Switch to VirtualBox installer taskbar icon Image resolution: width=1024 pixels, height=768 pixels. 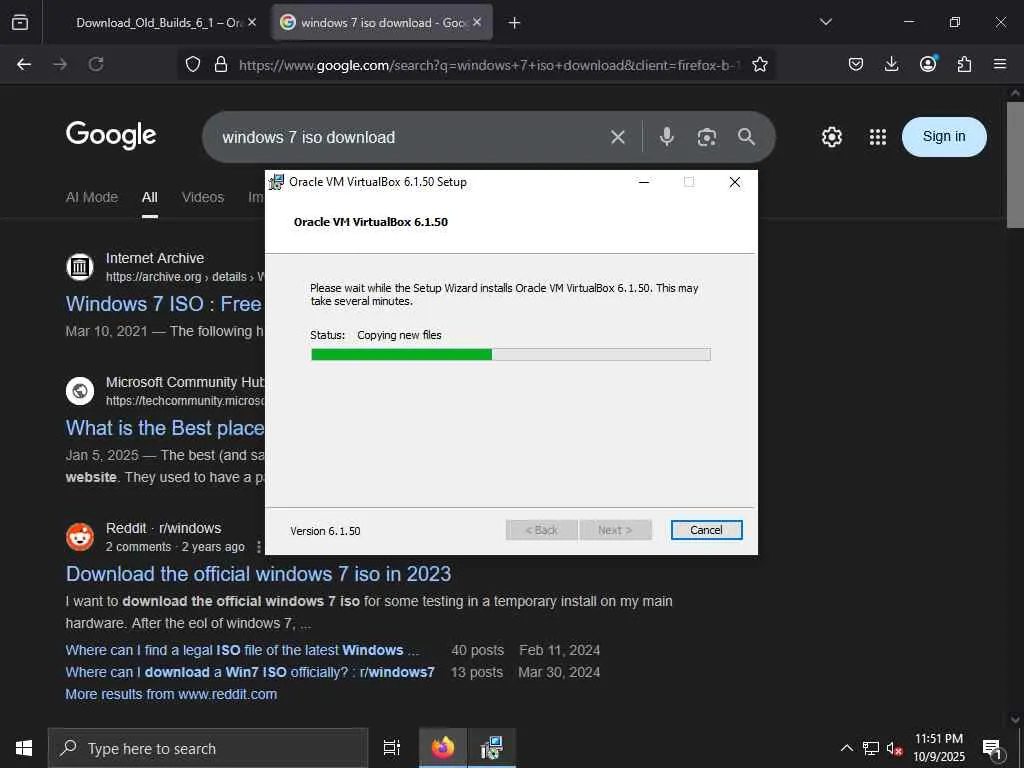click(492, 748)
